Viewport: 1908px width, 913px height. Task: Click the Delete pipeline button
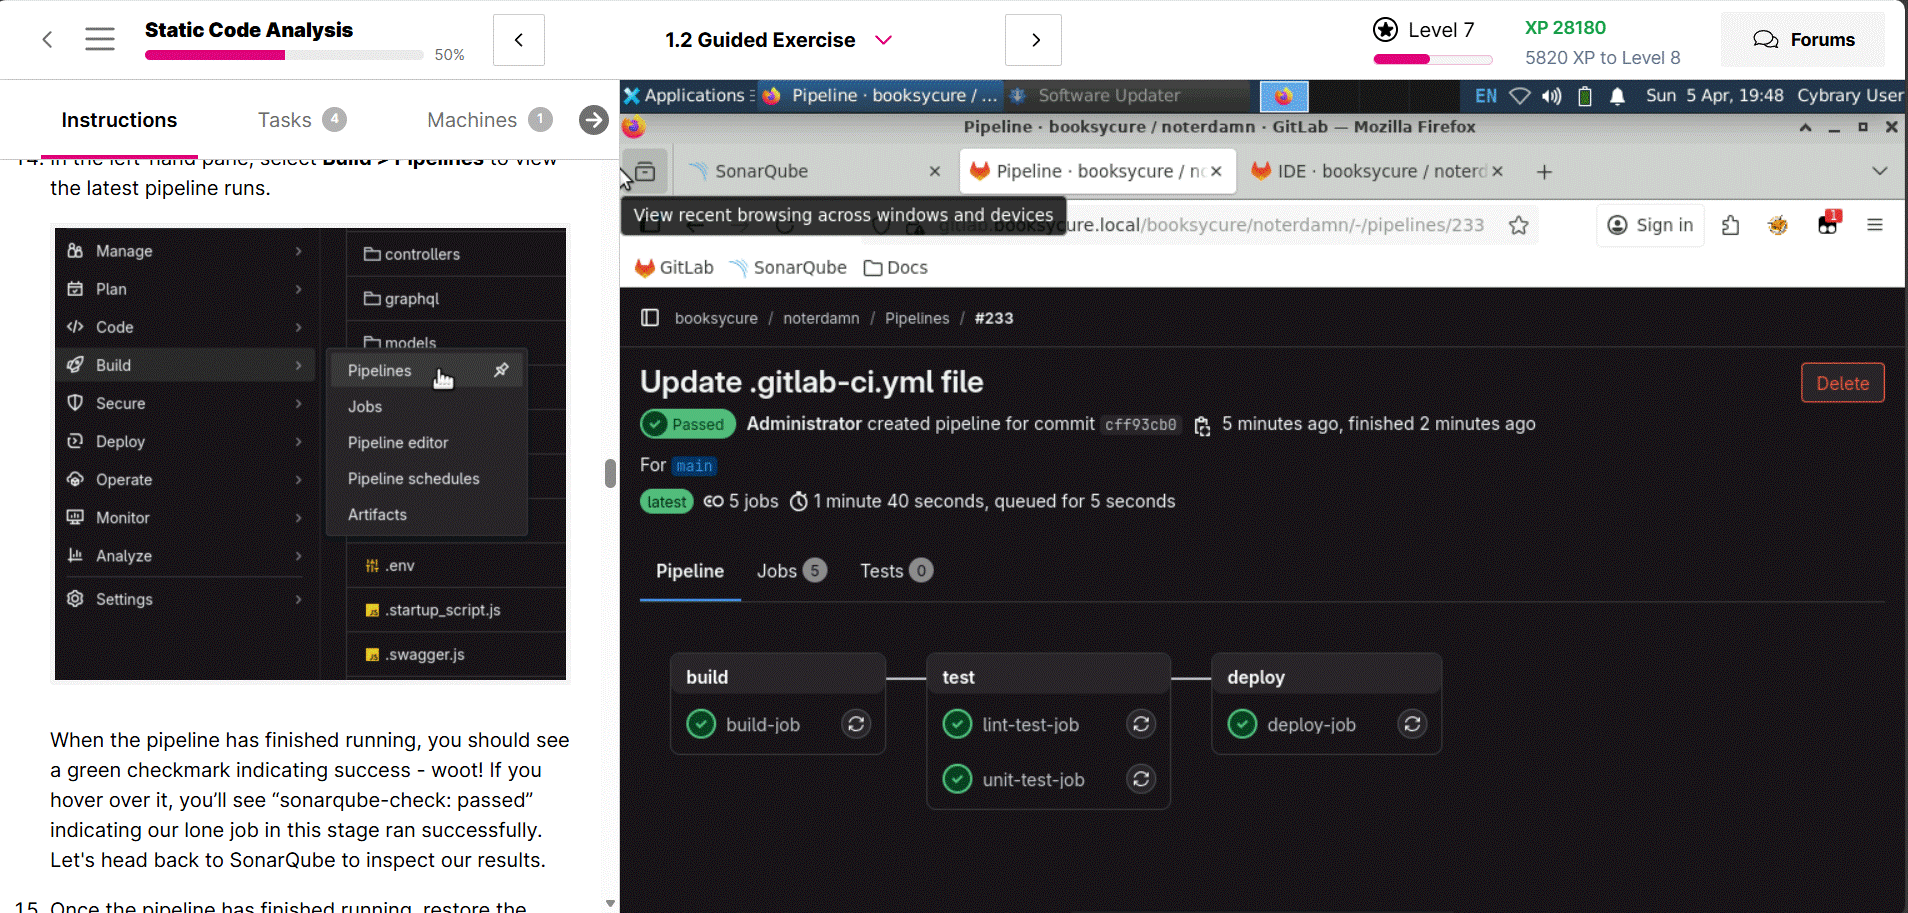click(1842, 383)
